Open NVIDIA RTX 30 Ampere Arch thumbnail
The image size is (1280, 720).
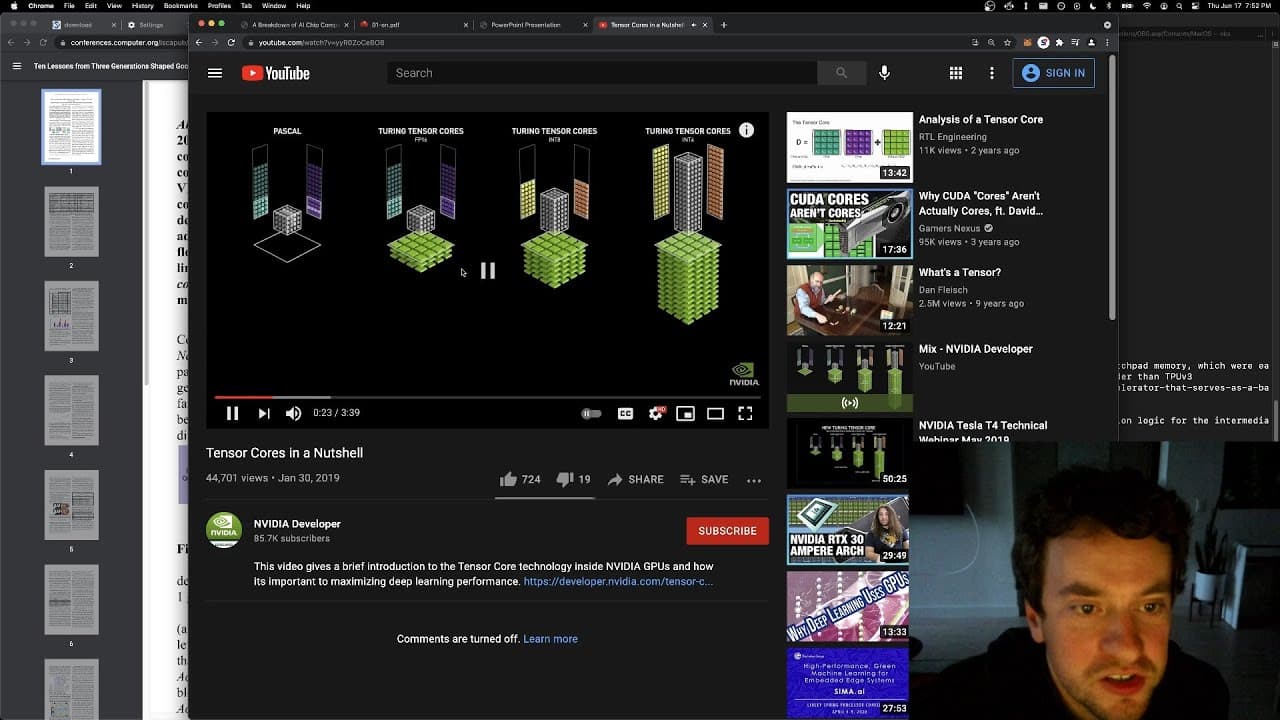tap(849, 530)
